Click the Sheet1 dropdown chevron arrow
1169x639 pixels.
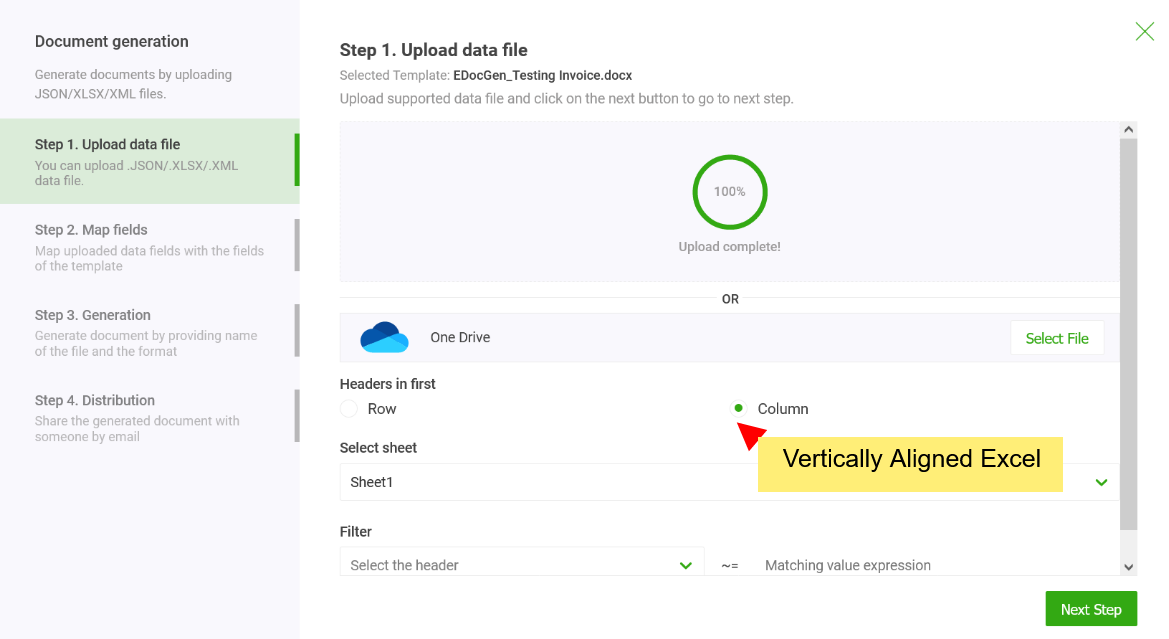1101,482
